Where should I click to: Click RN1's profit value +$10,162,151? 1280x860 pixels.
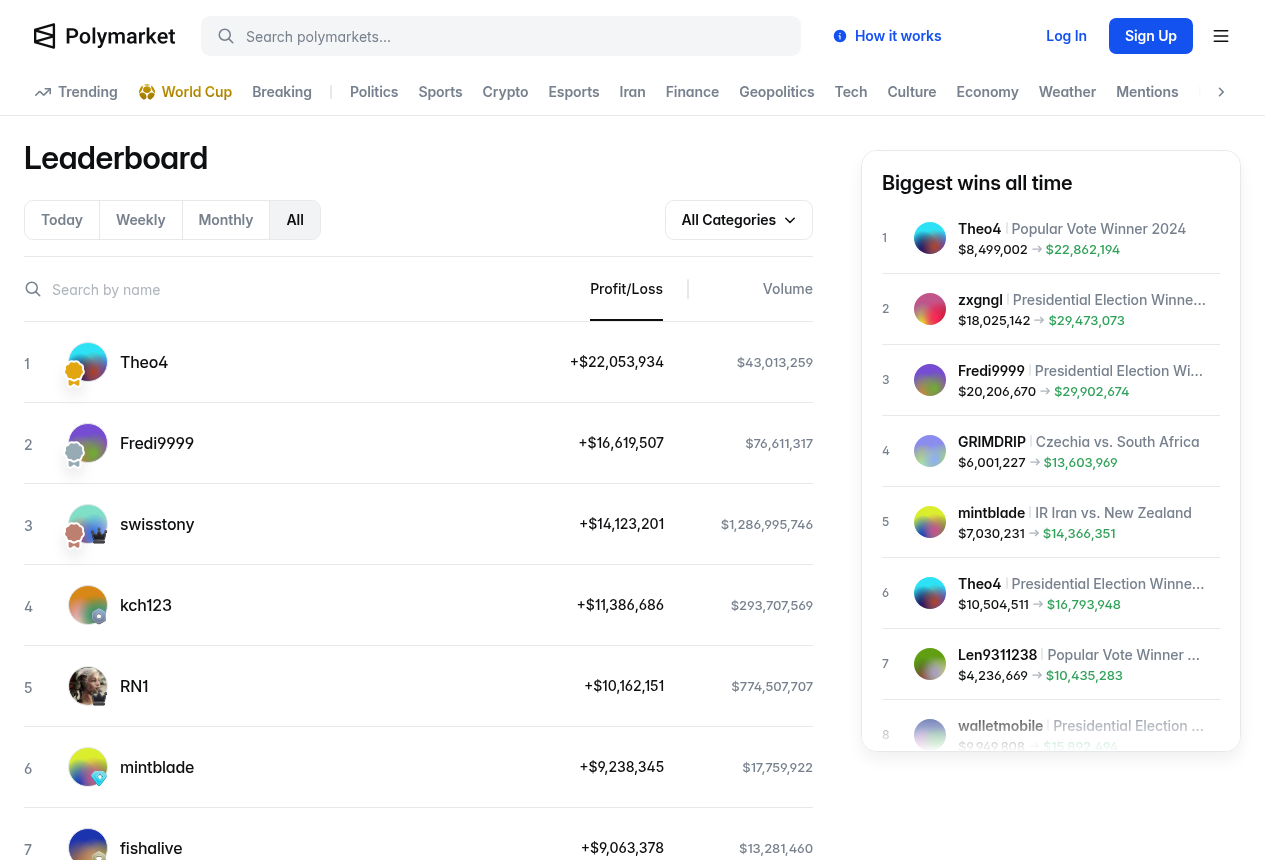624,686
